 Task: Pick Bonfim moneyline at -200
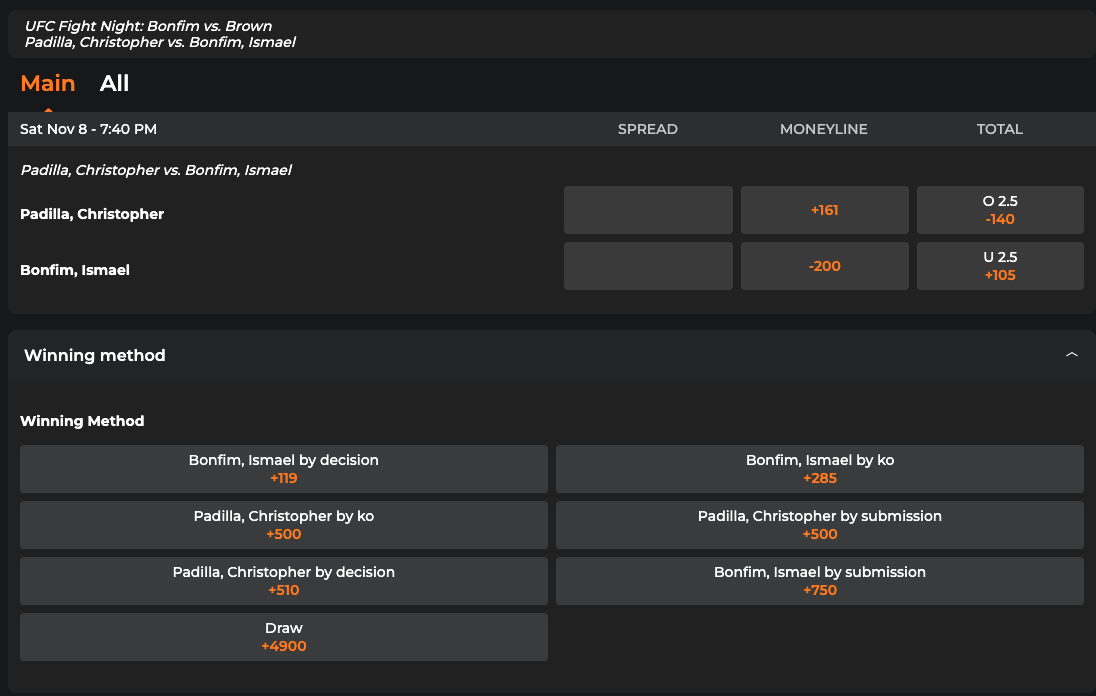(x=824, y=266)
